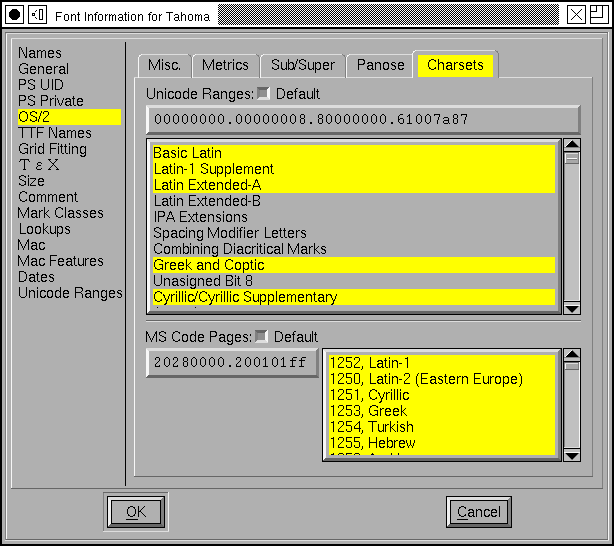Switch to the Metrics tab
Image resolution: width=614 pixels, height=546 pixels.
225,65
